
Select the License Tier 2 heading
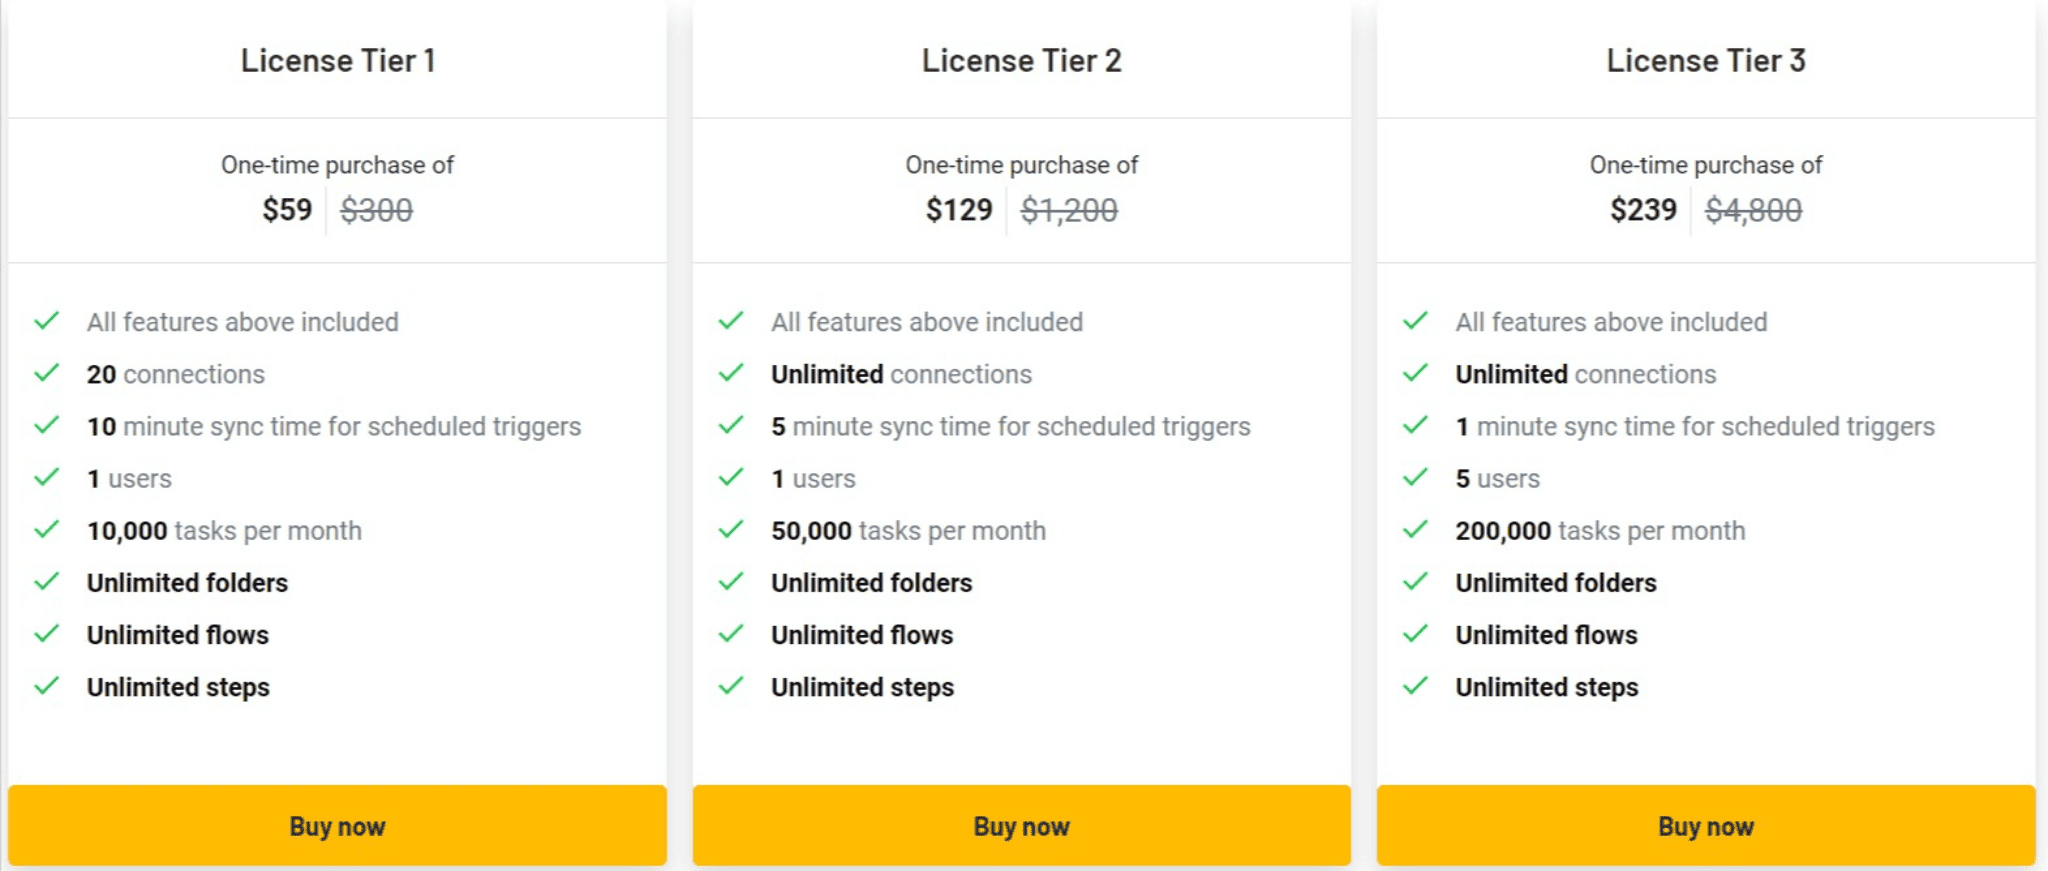pyautogui.click(x=1021, y=61)
